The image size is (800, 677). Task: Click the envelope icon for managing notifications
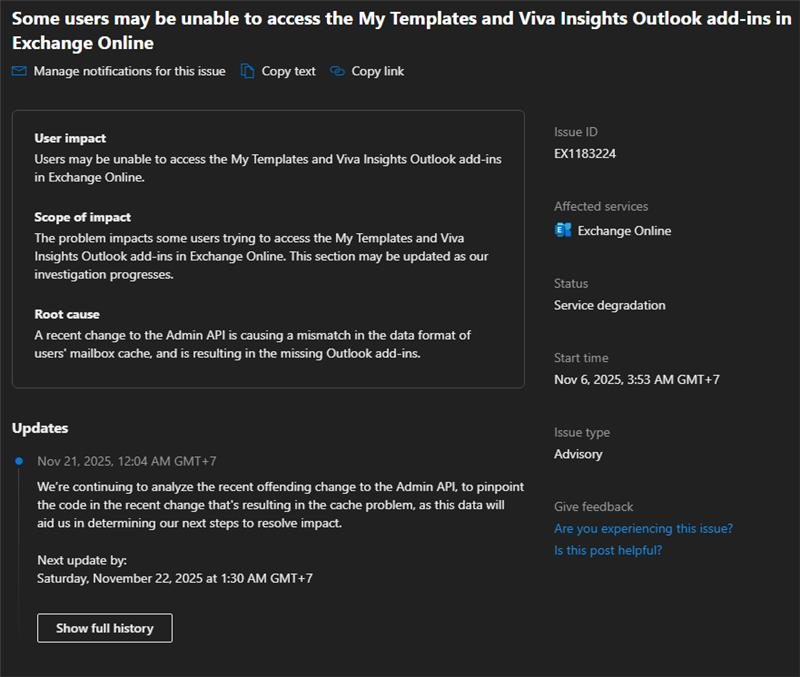[x=19, y=71]
